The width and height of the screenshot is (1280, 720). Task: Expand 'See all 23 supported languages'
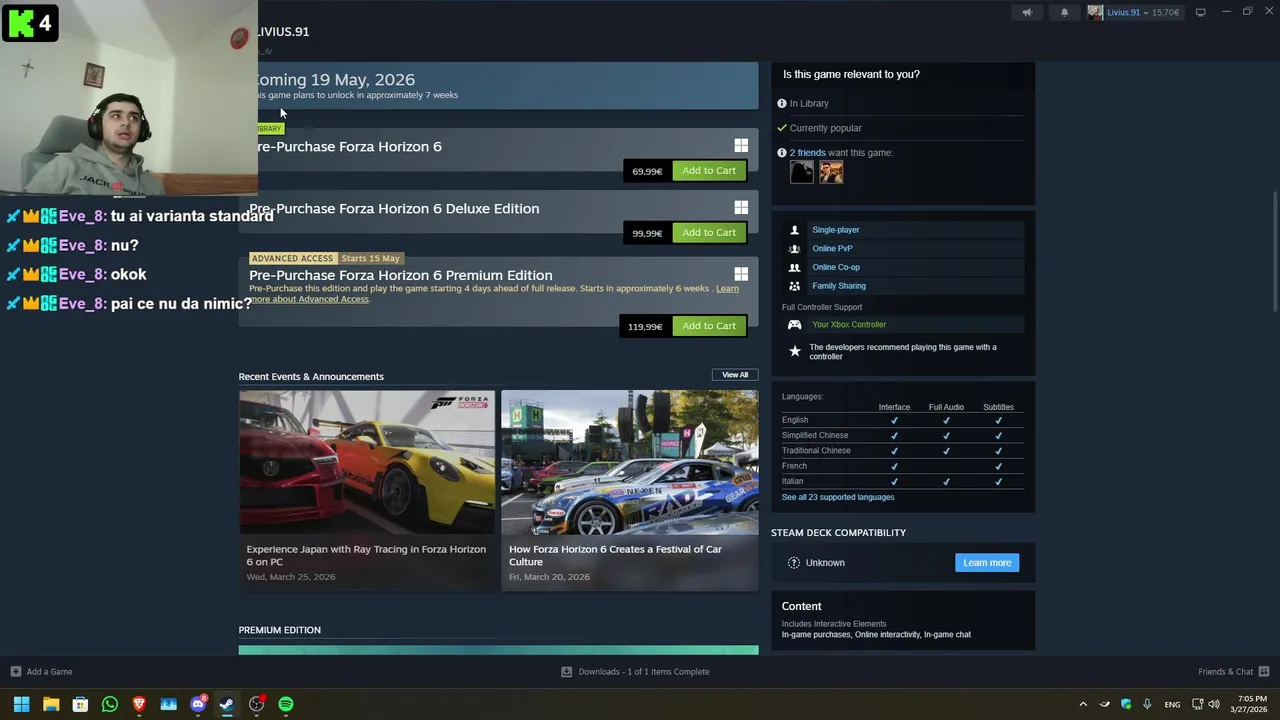pos(838,497)
